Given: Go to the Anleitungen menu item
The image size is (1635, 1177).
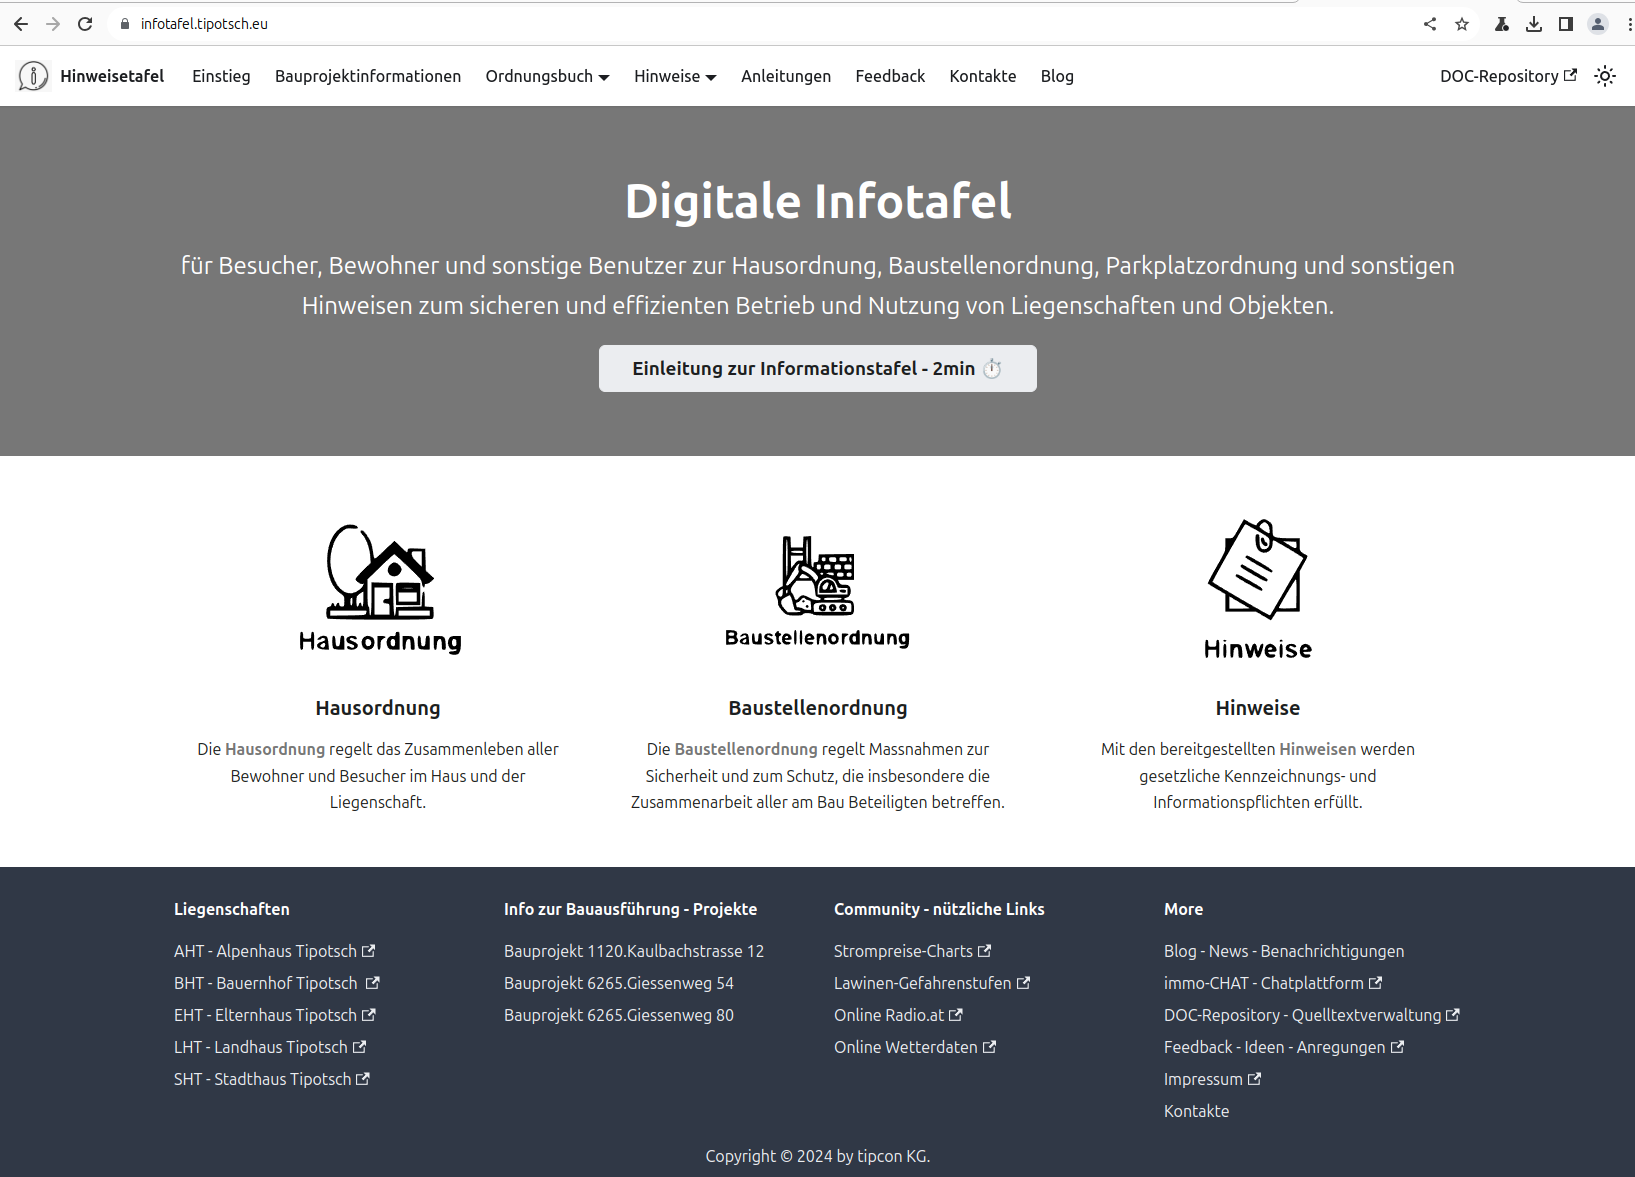Looking at the screenshot, I should point(786,76).
